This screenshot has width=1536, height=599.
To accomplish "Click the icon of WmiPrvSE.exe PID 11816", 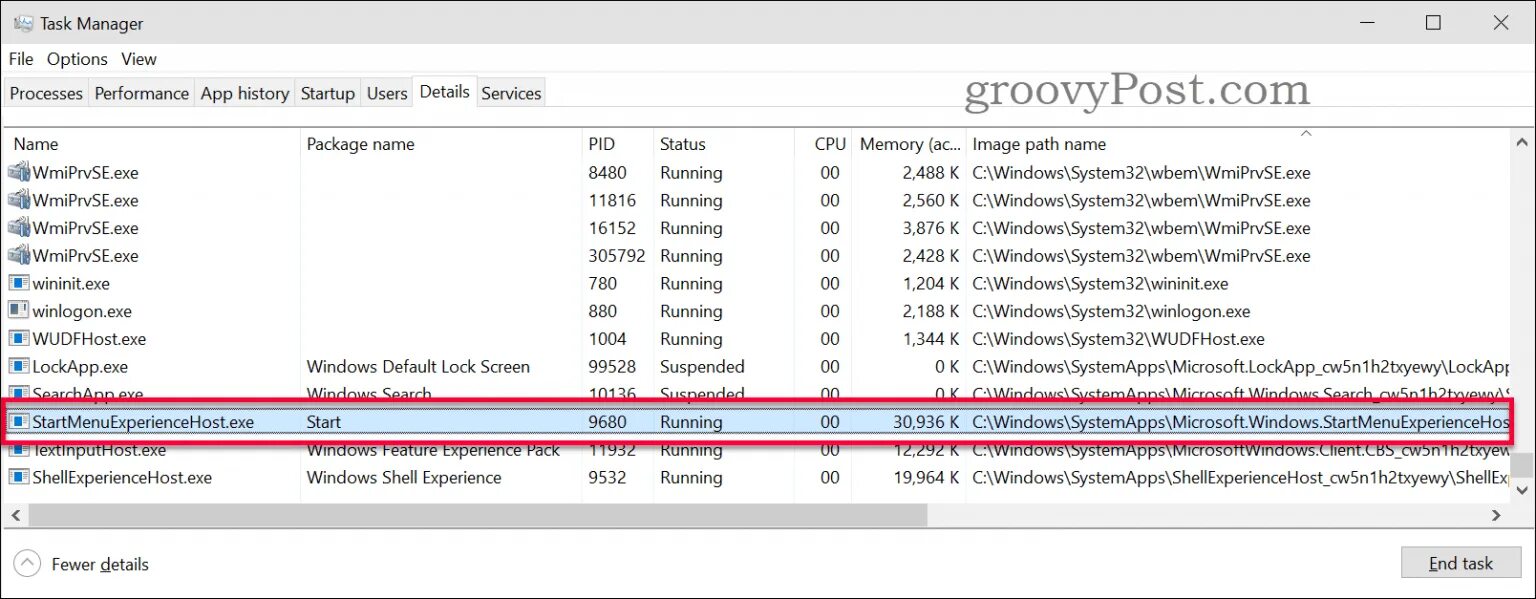I will pos(18,200).
